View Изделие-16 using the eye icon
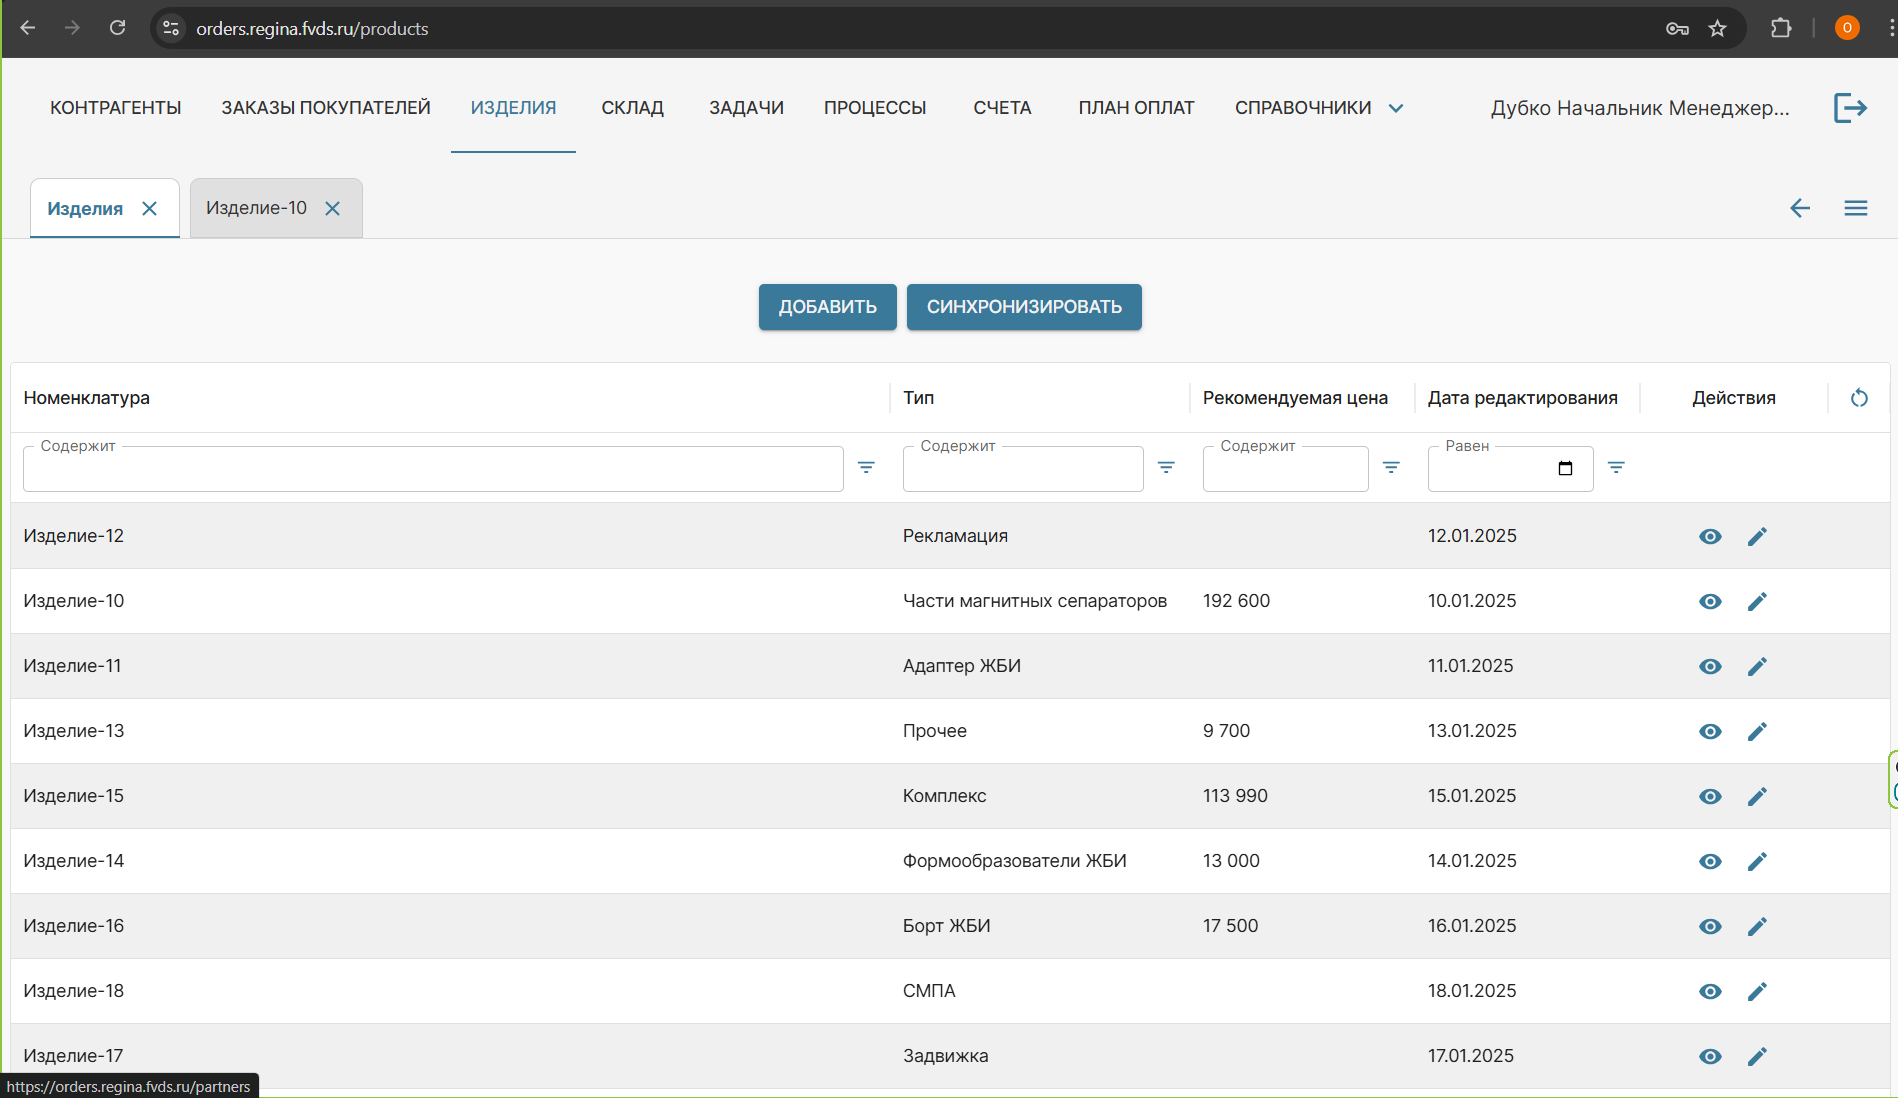Viewport: 1898px width, 1098px height. pyautogui.click(x=1710, y=927)
